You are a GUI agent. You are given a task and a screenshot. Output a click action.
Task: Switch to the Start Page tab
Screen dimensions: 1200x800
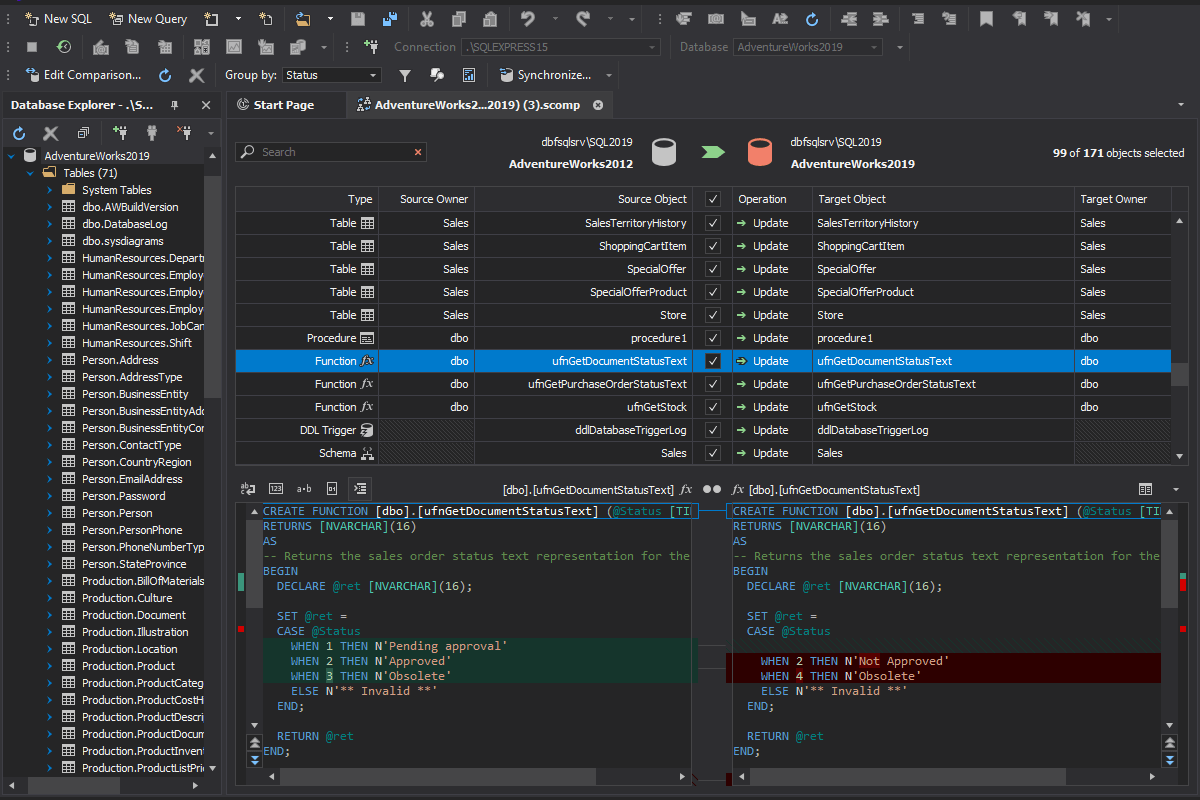click(x=287, y=103)
